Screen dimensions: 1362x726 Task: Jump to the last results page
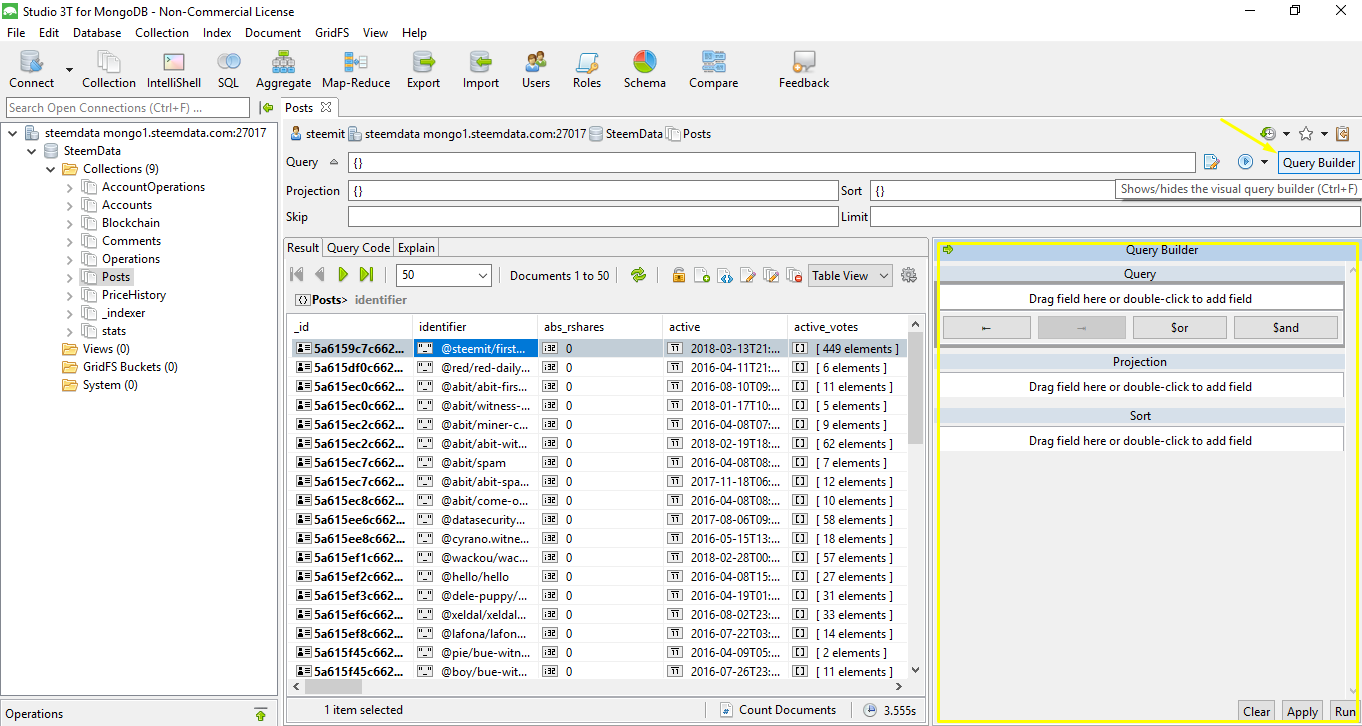pos(366,275)
